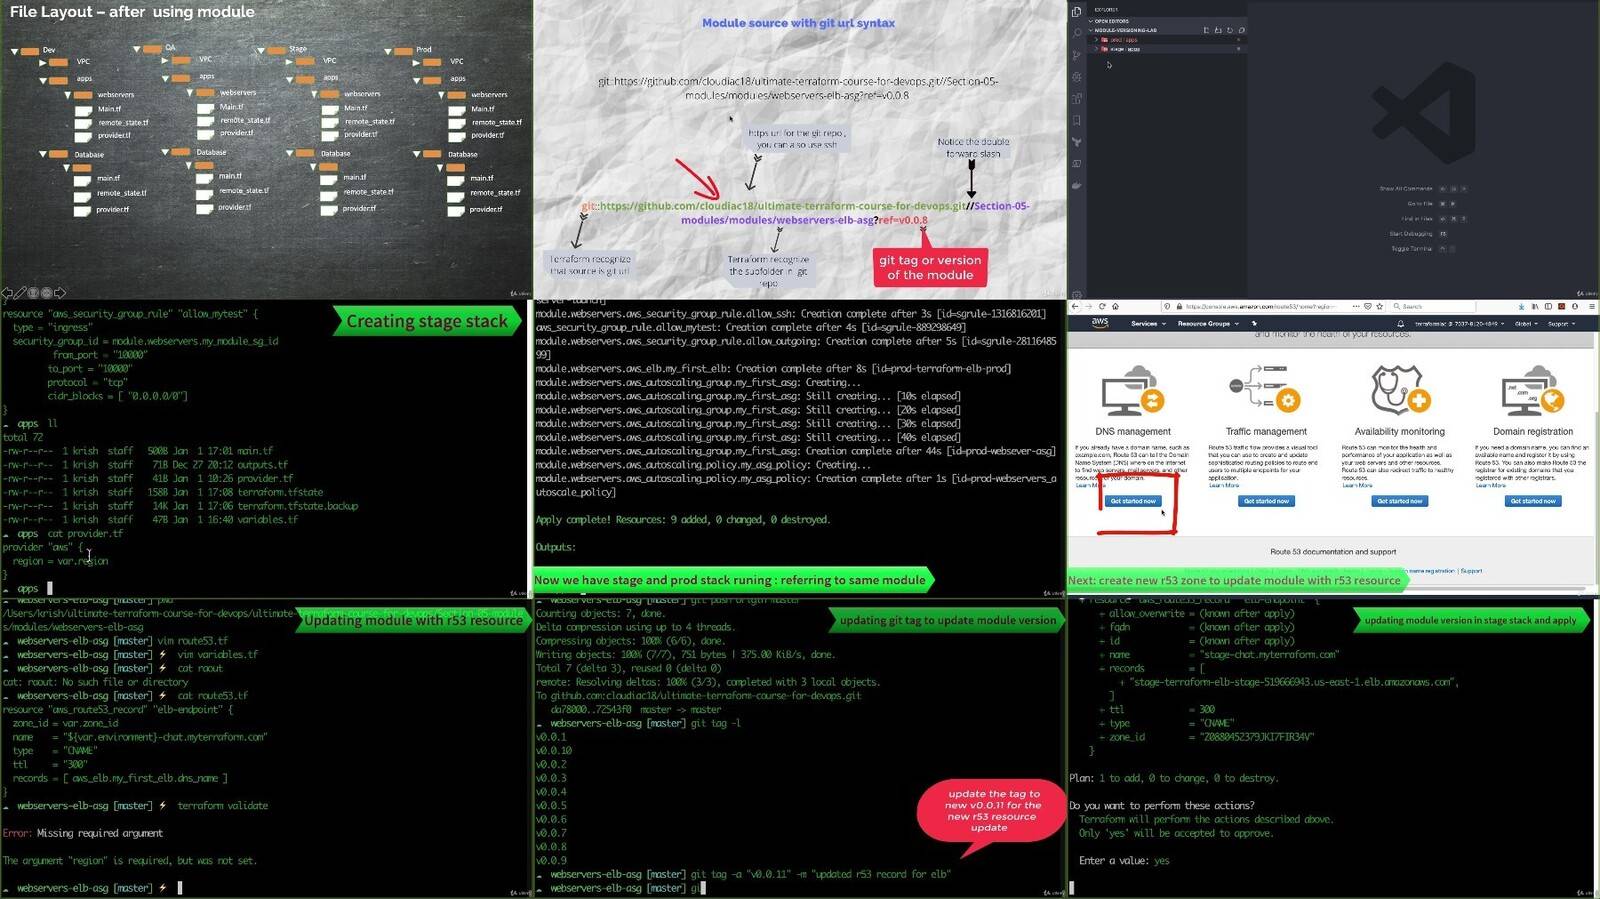The image size is (1600, 899).
Task: Click the Collapse All folders icon in Explorer
Action: pos(1242,30)
